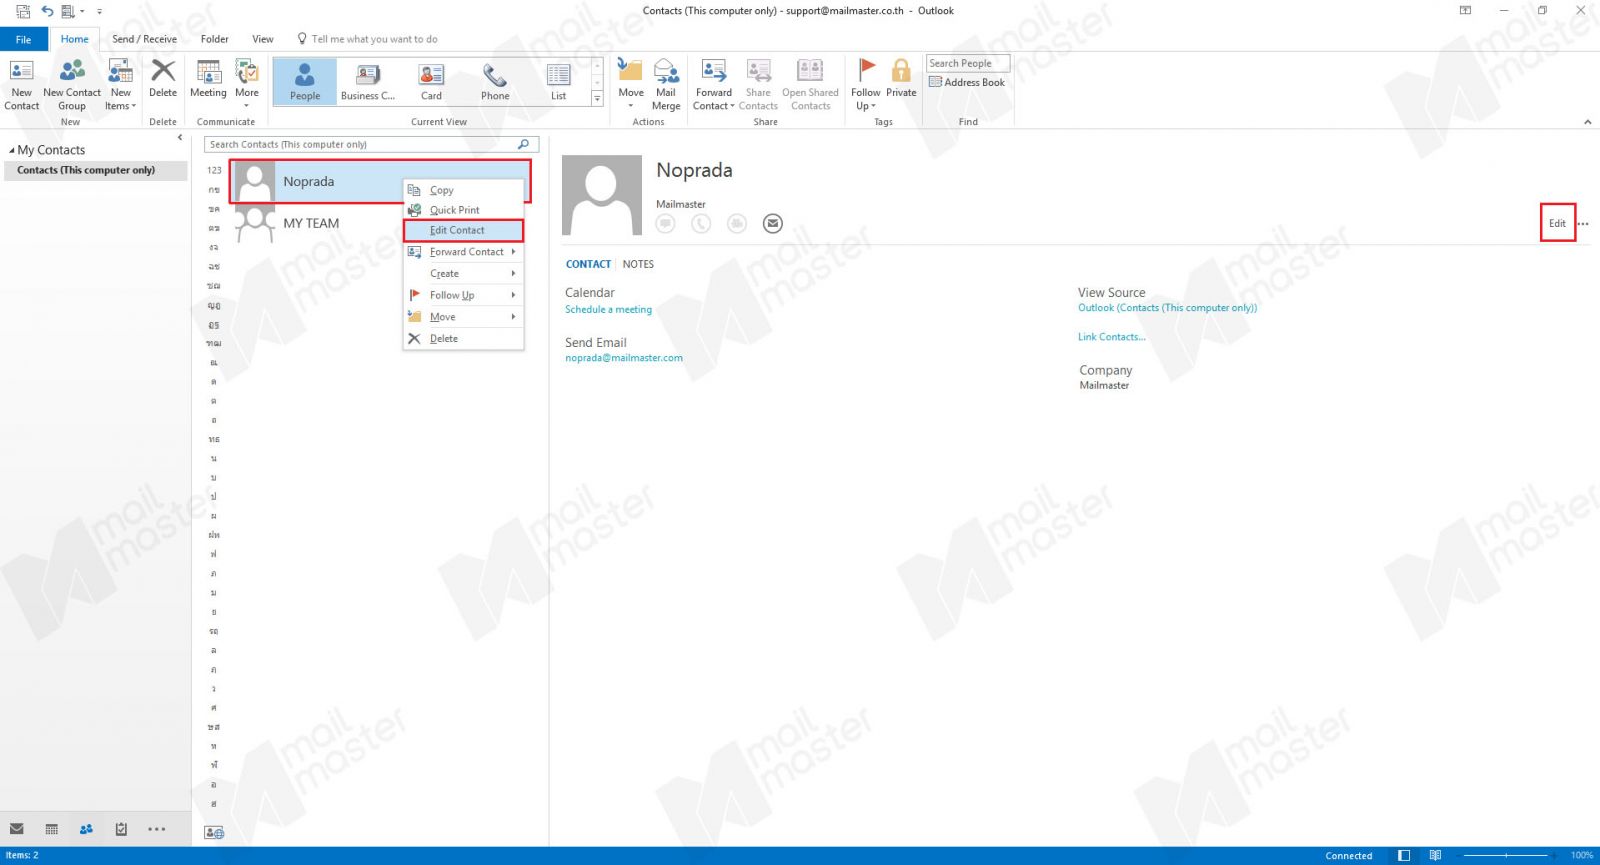Click the Delete ribbon button

click(163, 79)
